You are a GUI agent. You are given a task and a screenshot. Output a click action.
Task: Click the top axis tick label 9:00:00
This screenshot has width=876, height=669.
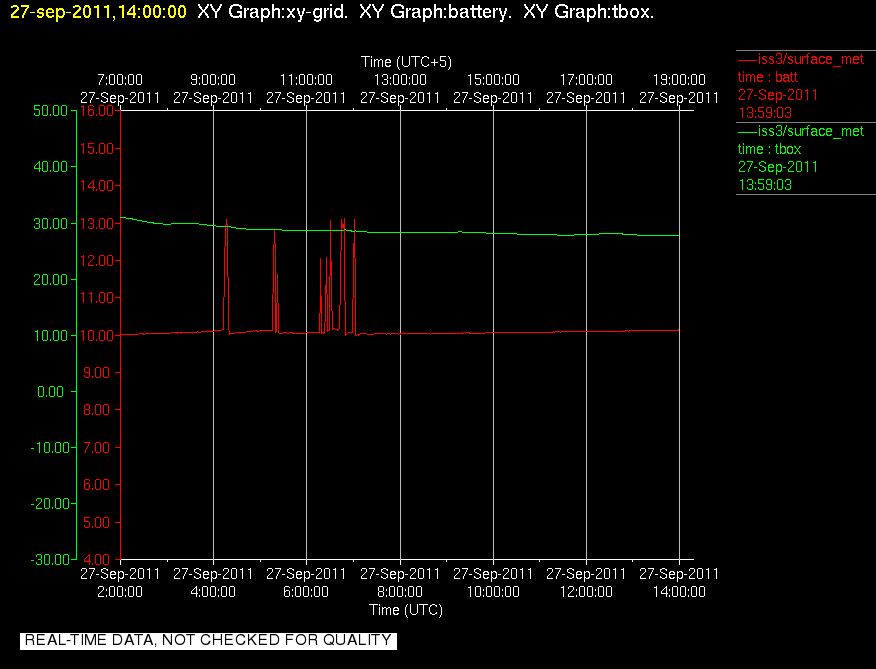(x=213, y=80)
